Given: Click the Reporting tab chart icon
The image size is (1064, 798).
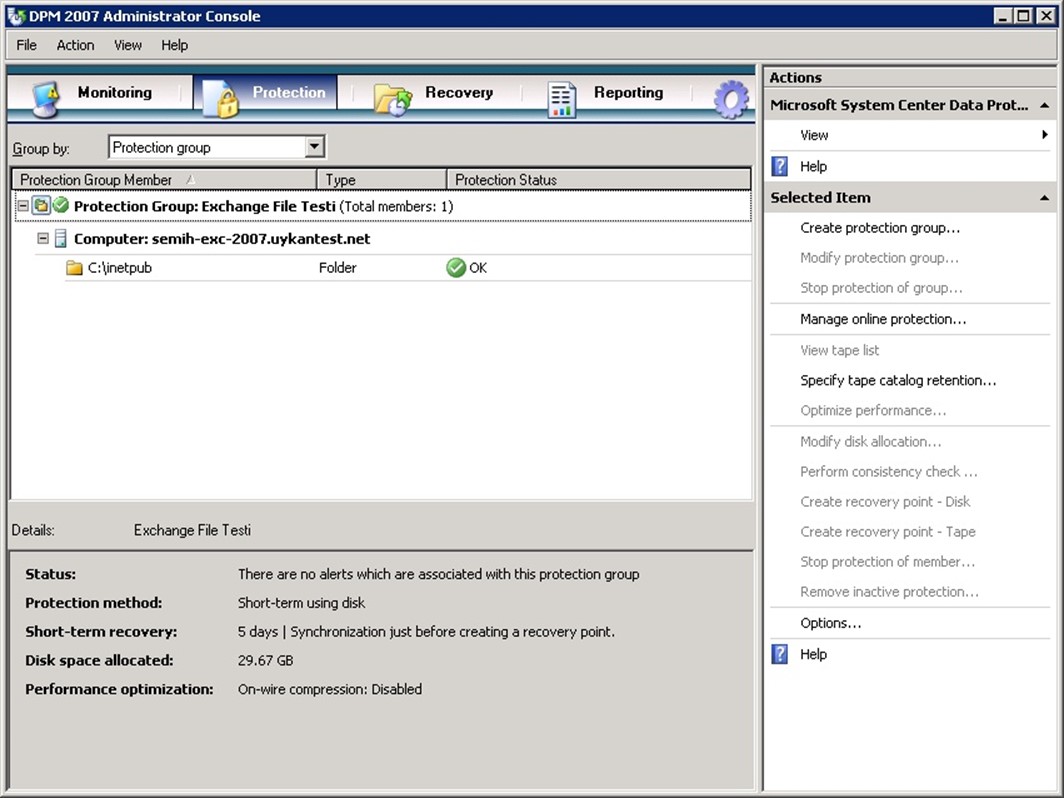Looking at the screenshot, I should [x=562, y=98].
